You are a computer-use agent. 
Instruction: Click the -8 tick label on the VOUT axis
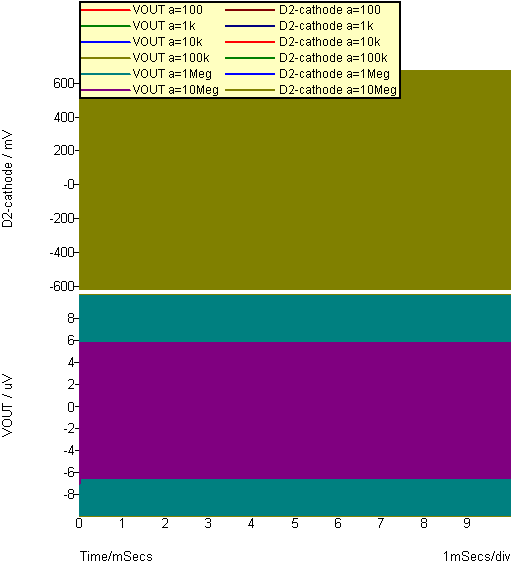pyautogui.click(x=69, y=494)
